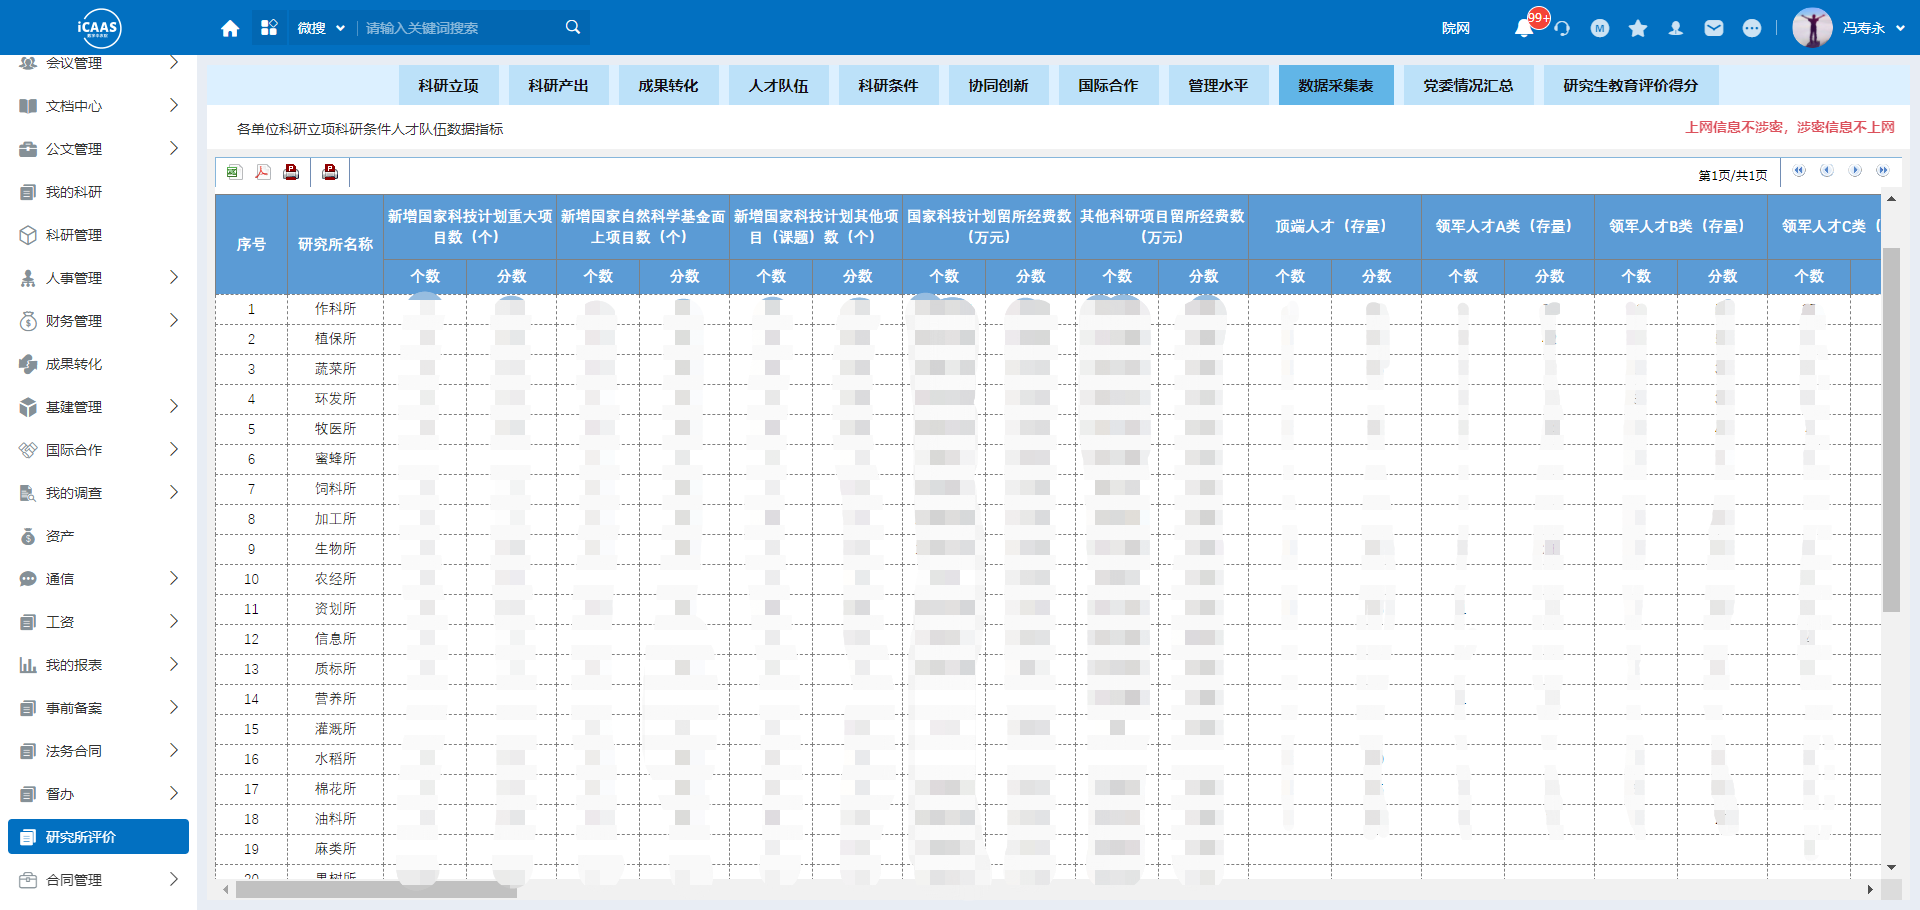Jump to the last report page
The height and width of the screenshot is (910, 1920).
[x=1883, y=171]
